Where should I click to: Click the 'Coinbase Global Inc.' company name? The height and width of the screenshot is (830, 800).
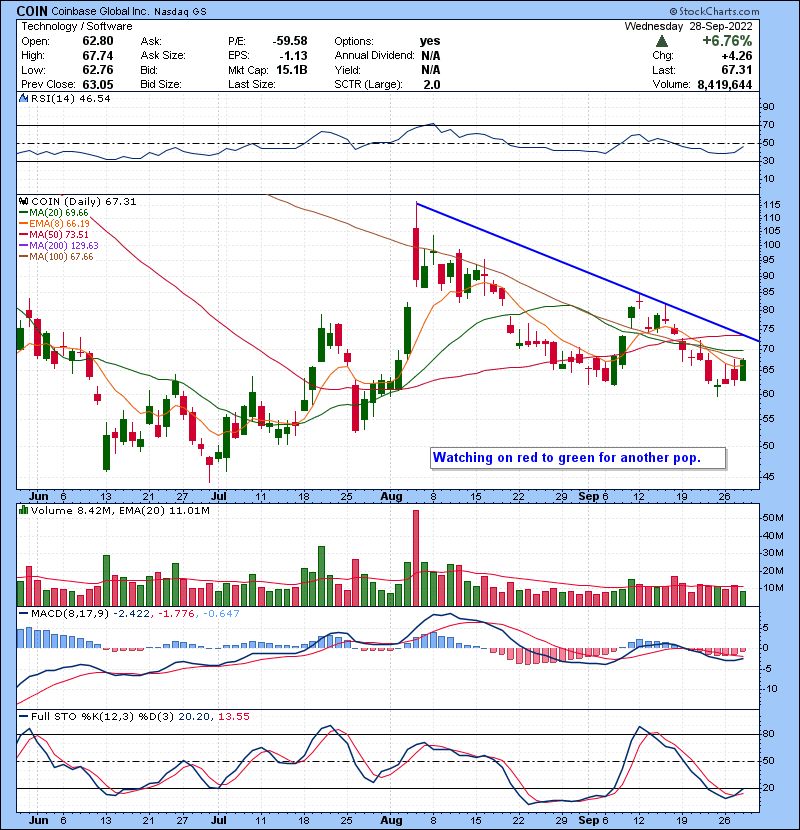(101, 11)
